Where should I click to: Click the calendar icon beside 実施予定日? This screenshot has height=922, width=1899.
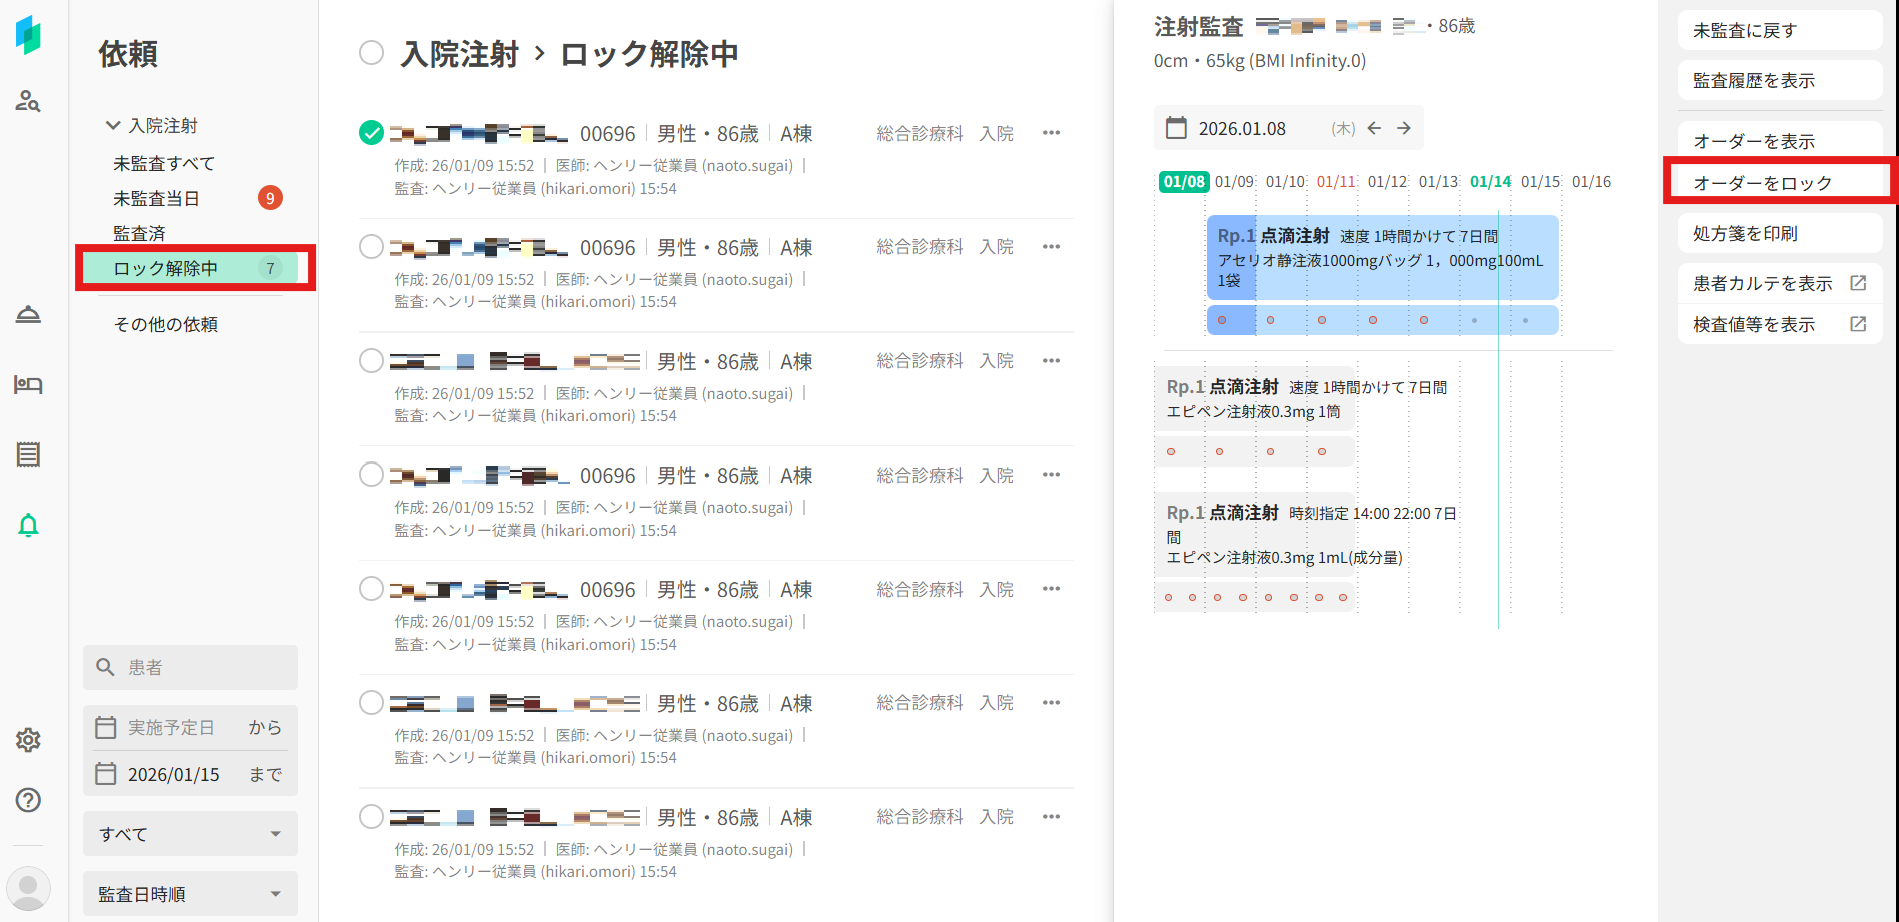point(105,727)
